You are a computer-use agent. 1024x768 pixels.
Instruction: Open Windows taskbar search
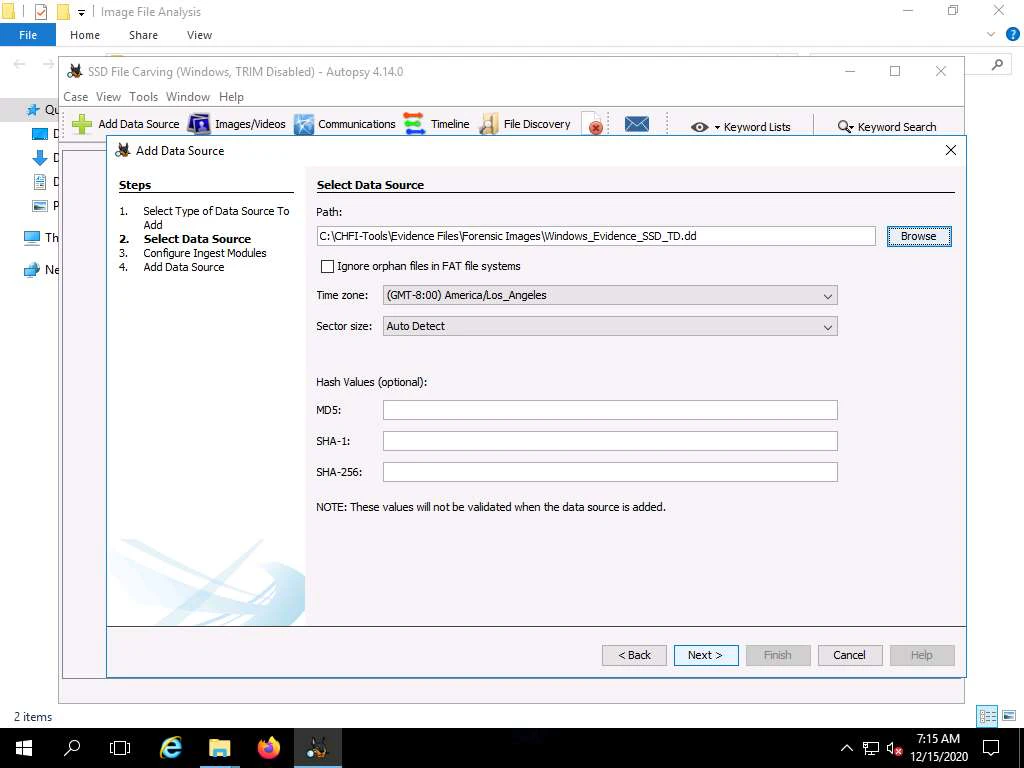click(x=72, y=748)
